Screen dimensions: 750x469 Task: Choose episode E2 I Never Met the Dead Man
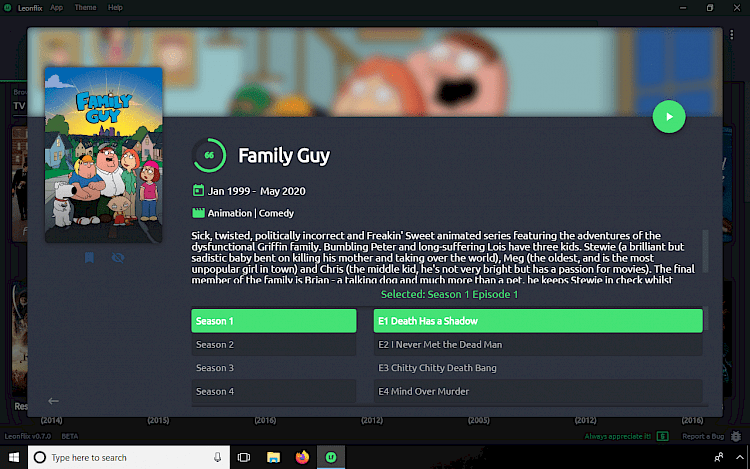[x=538, y=344]
